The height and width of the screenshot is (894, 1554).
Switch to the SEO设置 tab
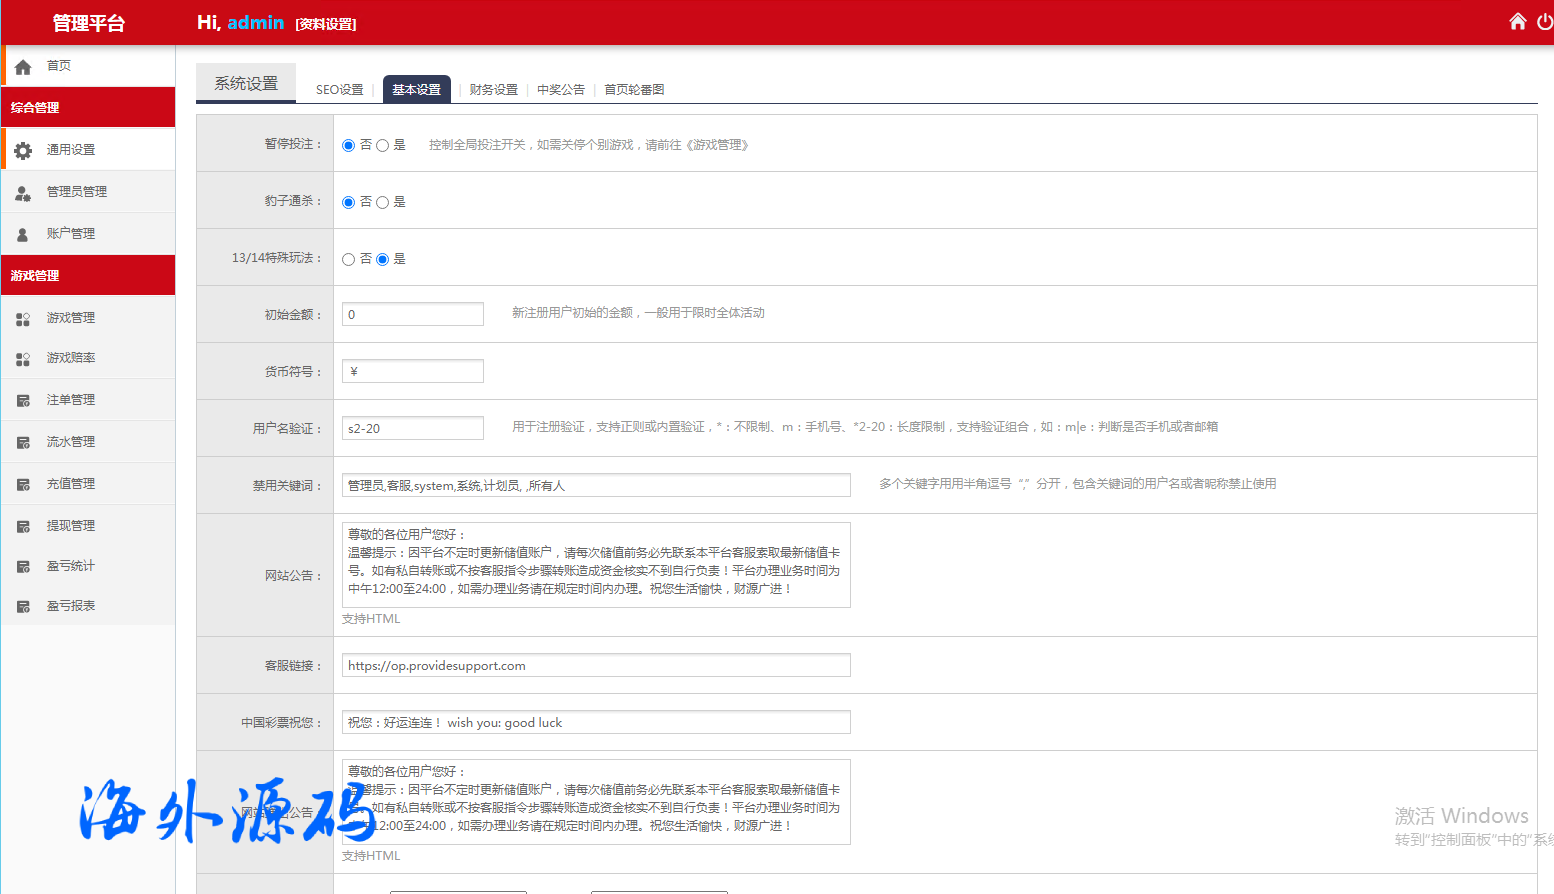(340, 90)
